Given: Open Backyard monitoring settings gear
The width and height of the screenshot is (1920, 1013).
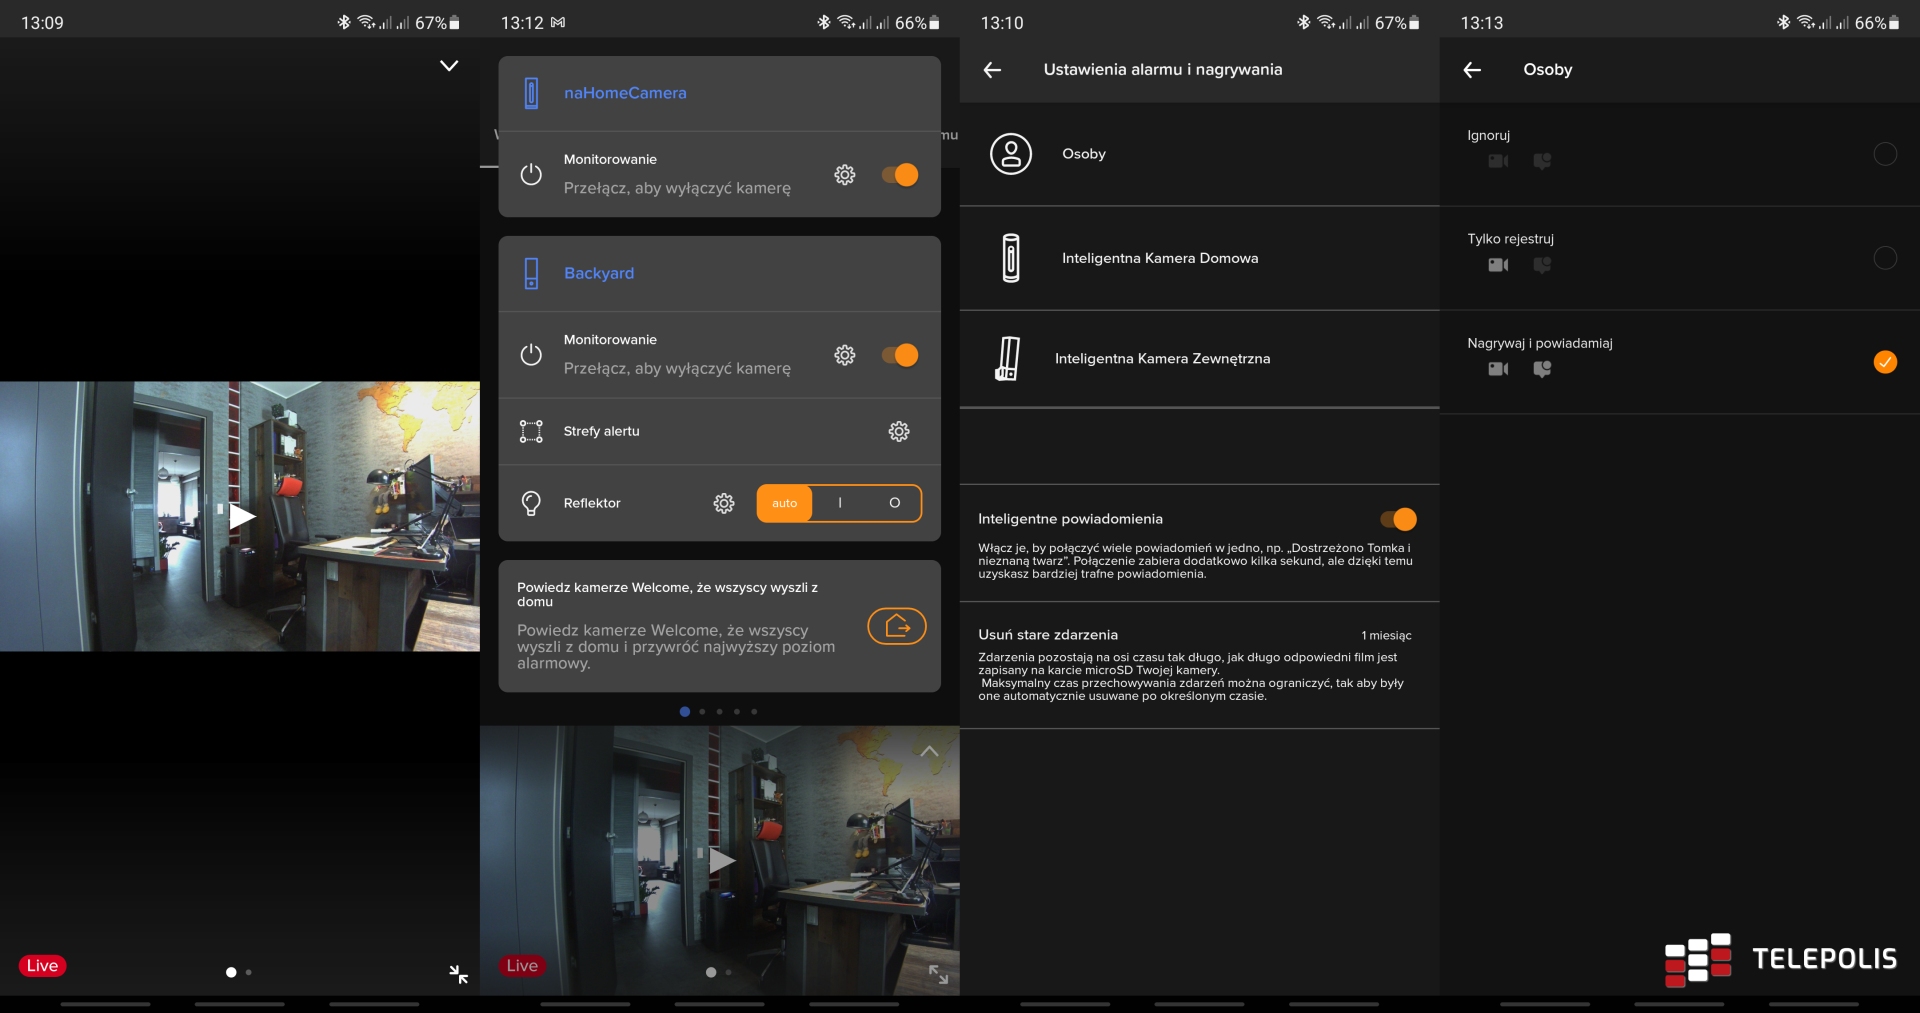Looking at the screenshot, I should coord(845,355).
